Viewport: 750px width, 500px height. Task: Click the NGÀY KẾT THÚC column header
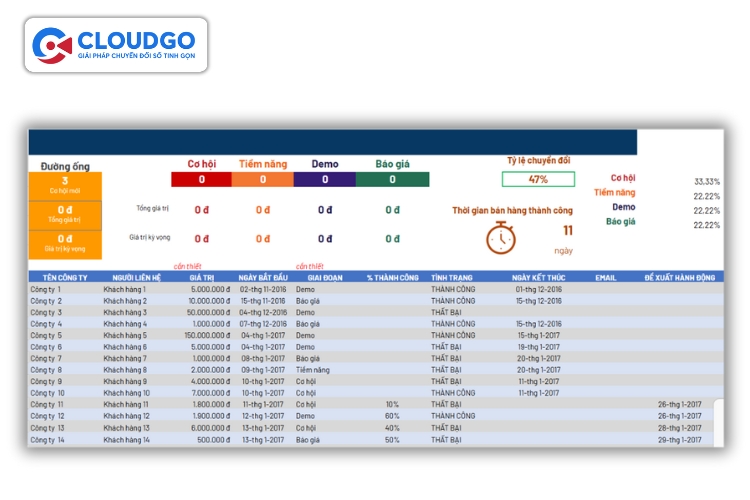pyautogui.click(x=538, y=277)
